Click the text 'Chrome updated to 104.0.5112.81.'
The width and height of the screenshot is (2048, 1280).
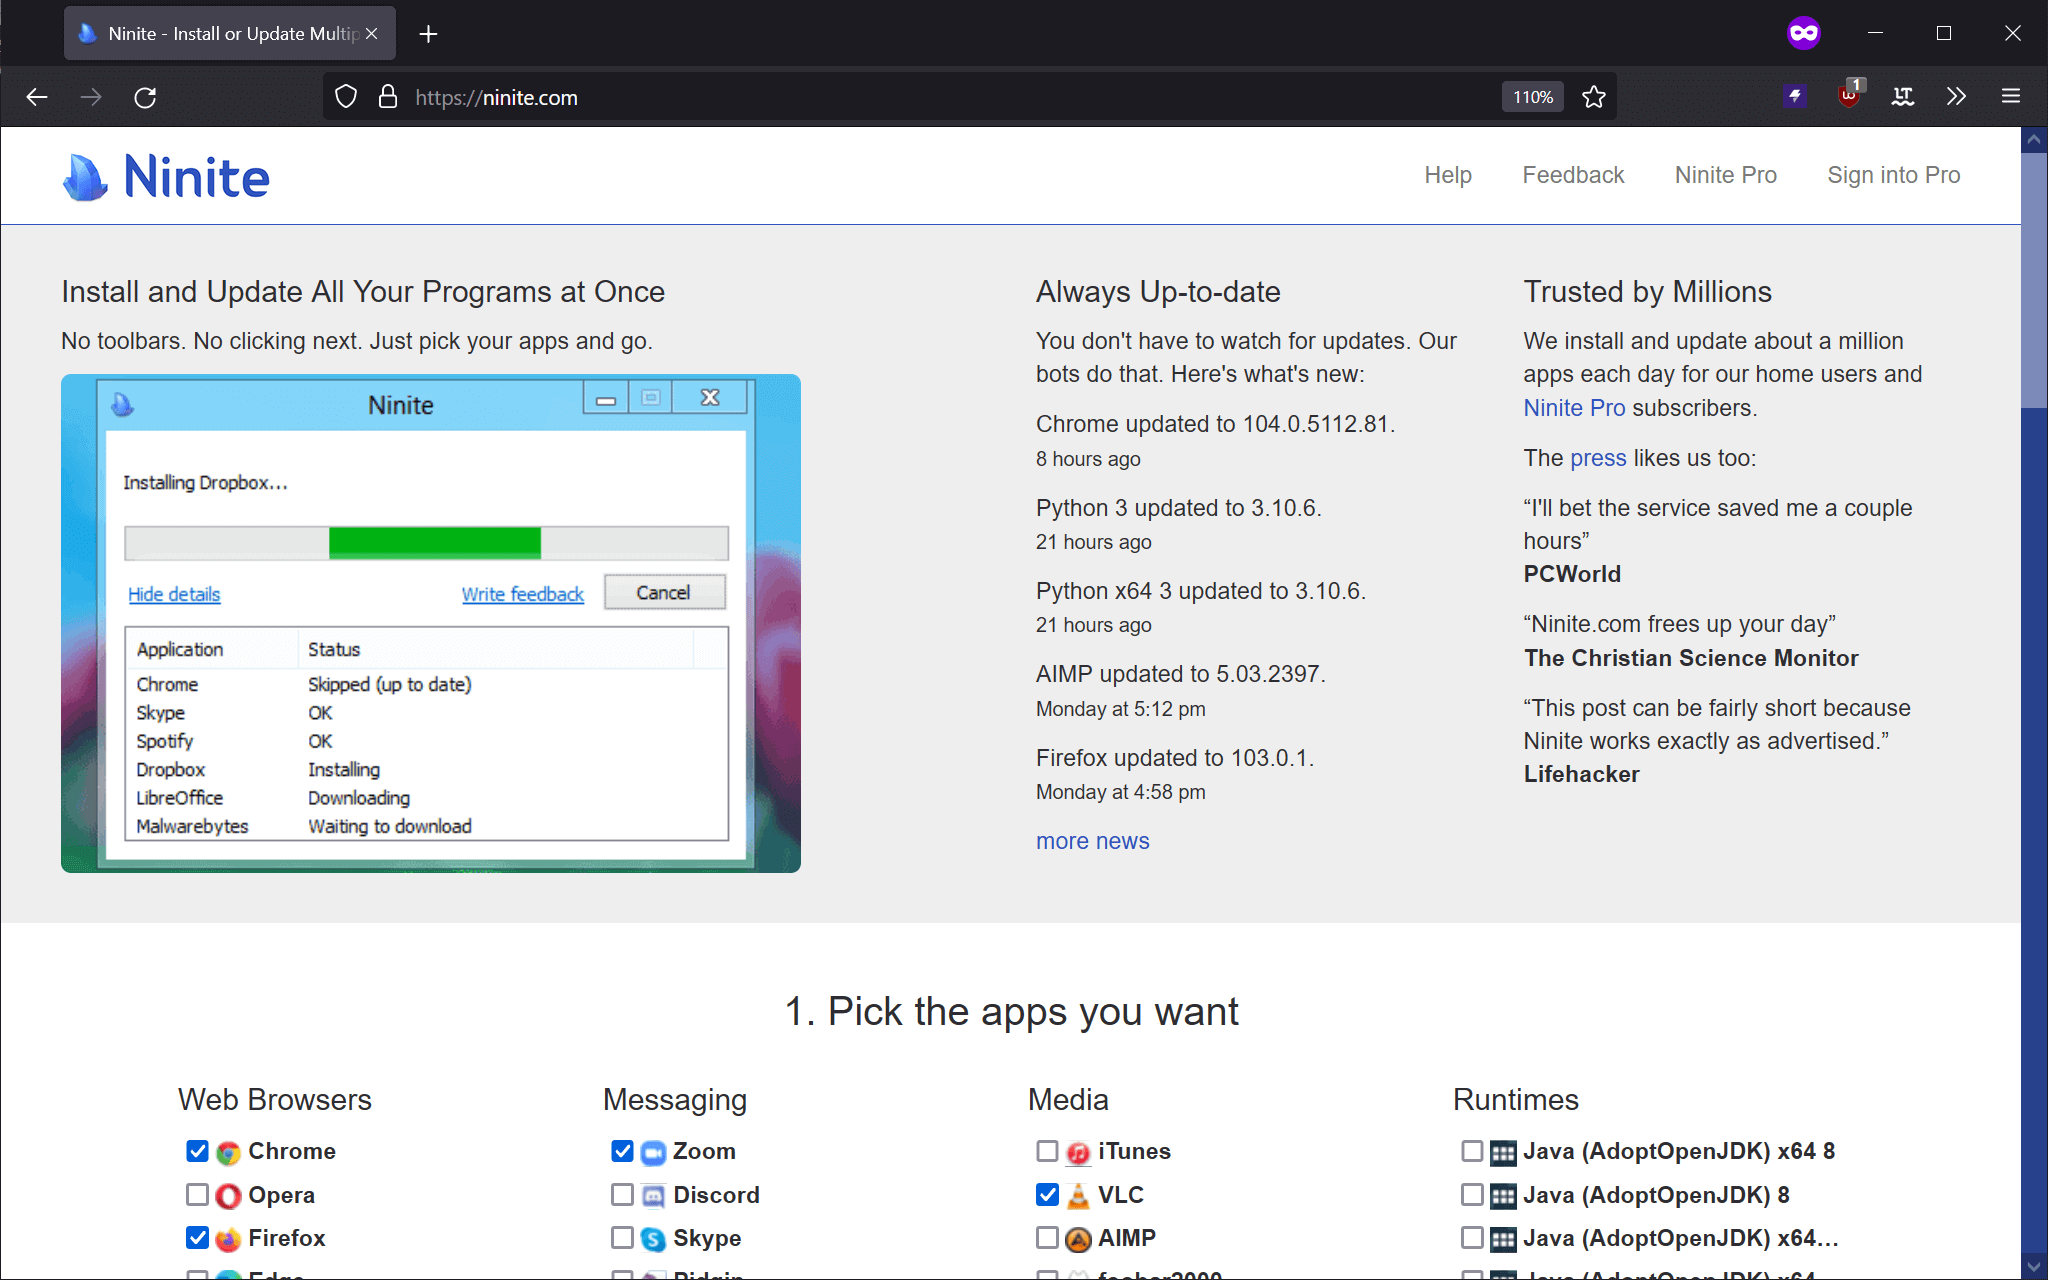coord(1215,424)
